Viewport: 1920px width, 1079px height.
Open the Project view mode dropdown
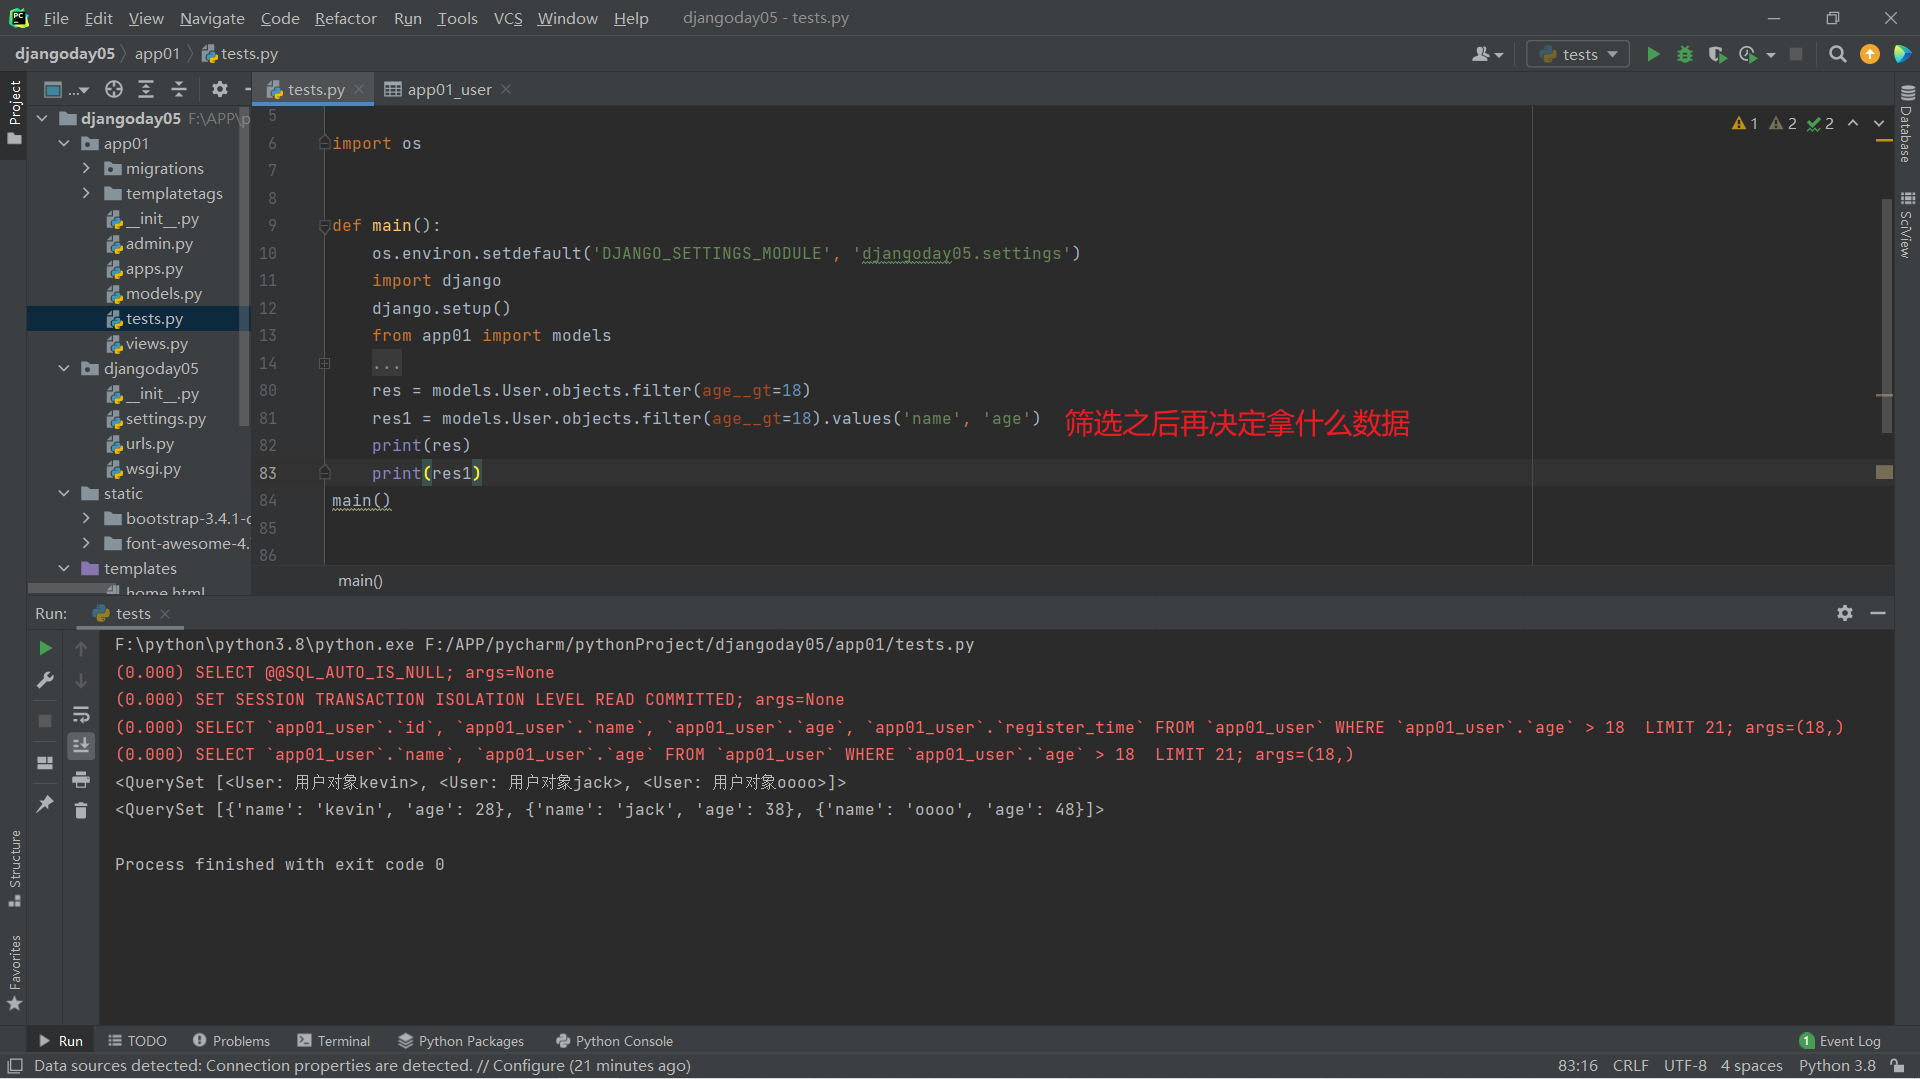67,89
